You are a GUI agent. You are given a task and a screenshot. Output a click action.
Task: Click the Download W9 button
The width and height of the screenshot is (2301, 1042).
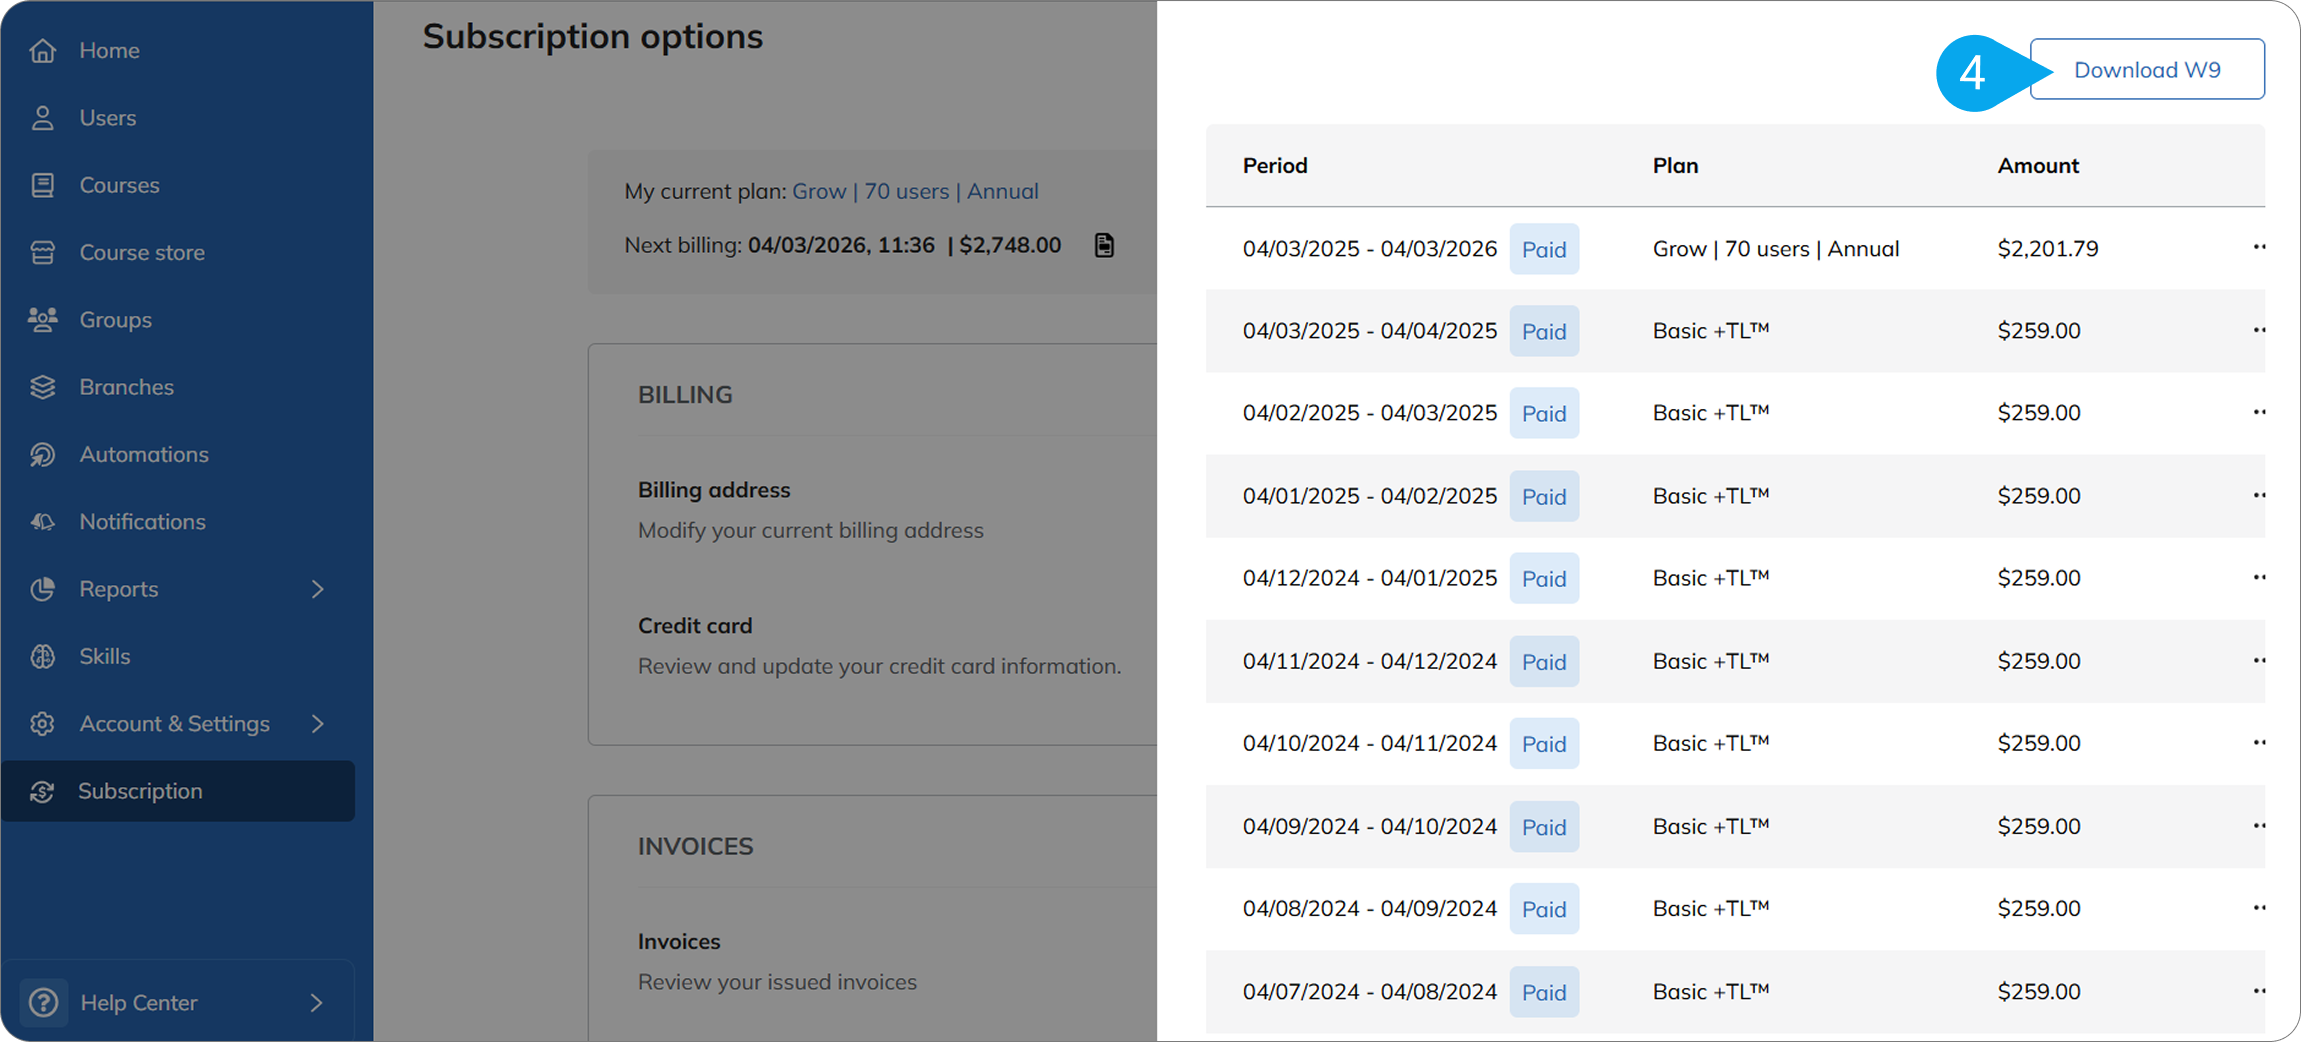(x=2147, y=69)
